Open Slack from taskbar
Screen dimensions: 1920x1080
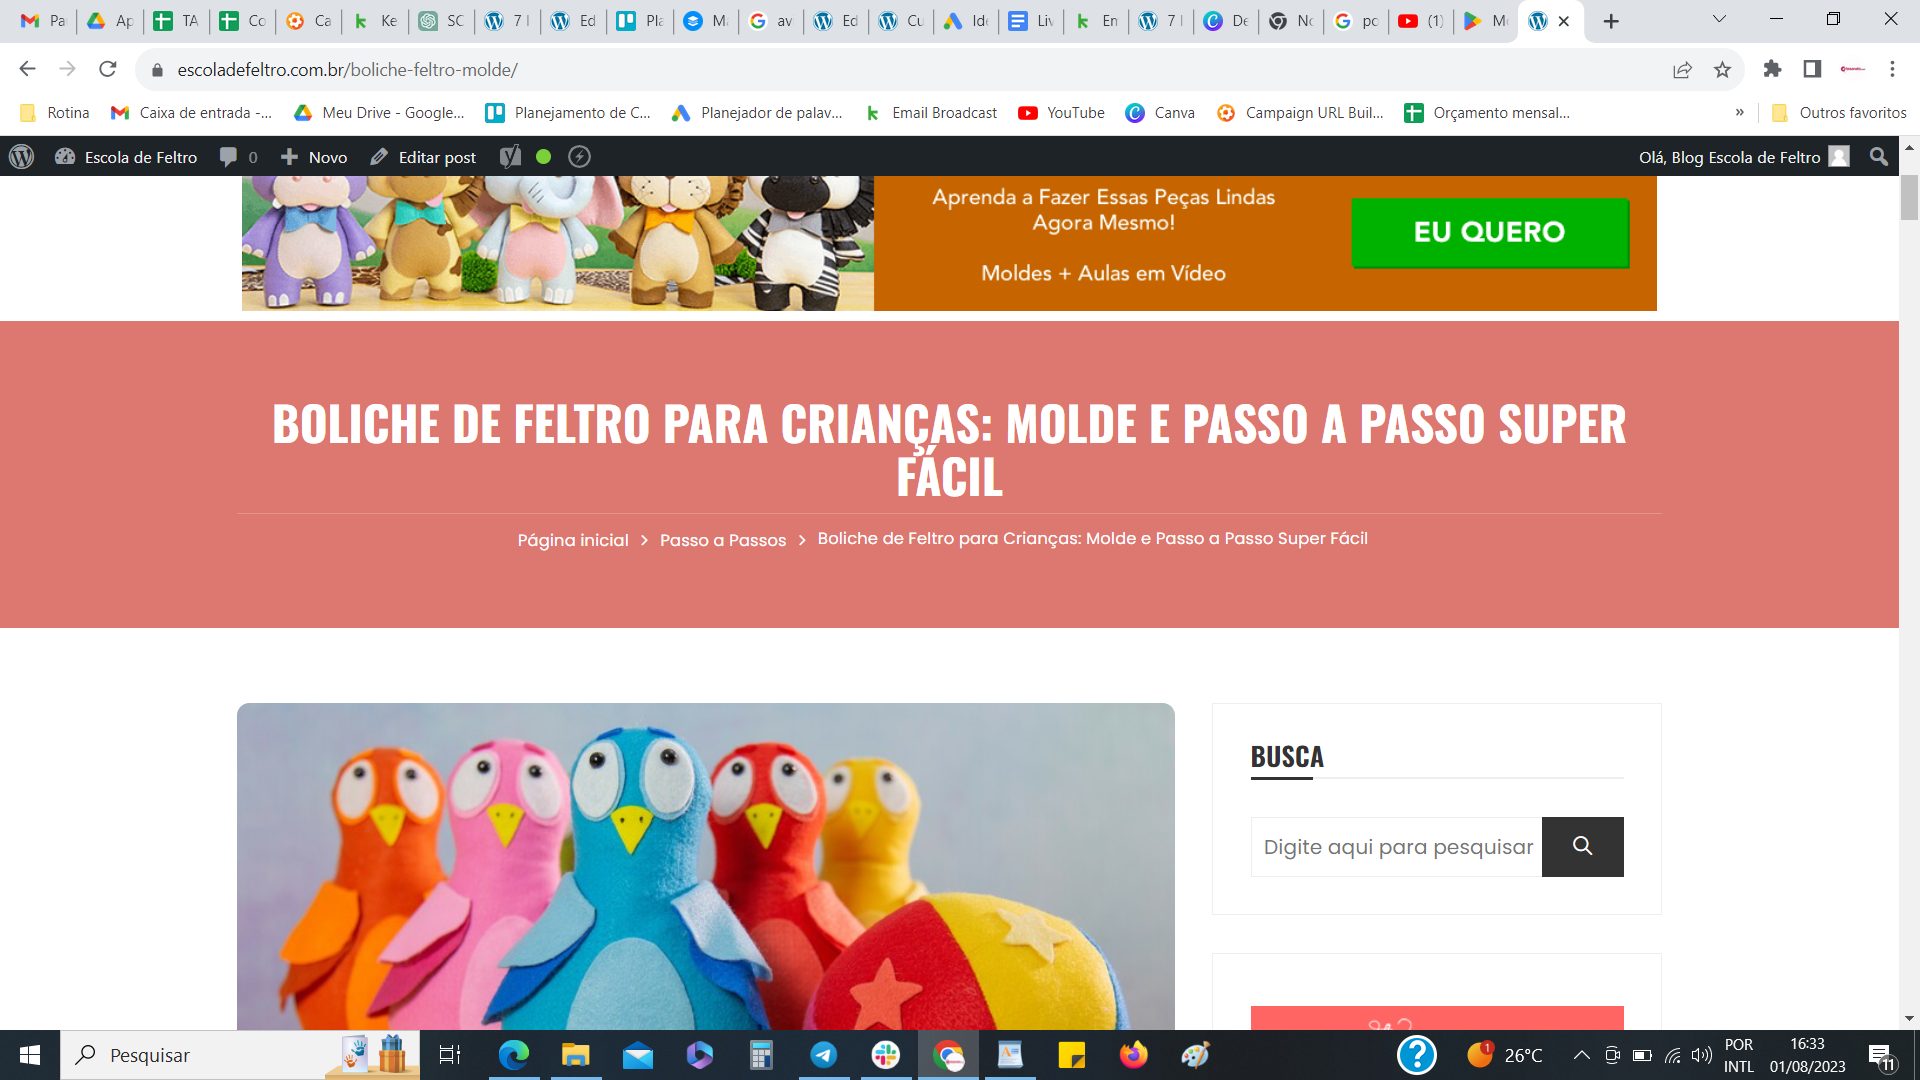tap(886, 1055)
